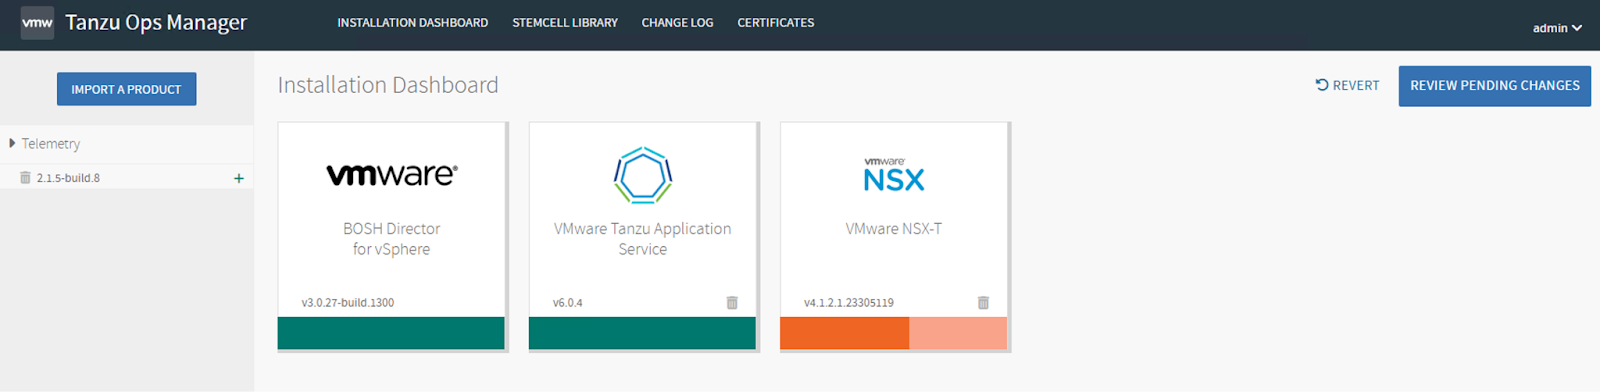
Task: Click BOSH Director green status bar
Action: point(391,333)
